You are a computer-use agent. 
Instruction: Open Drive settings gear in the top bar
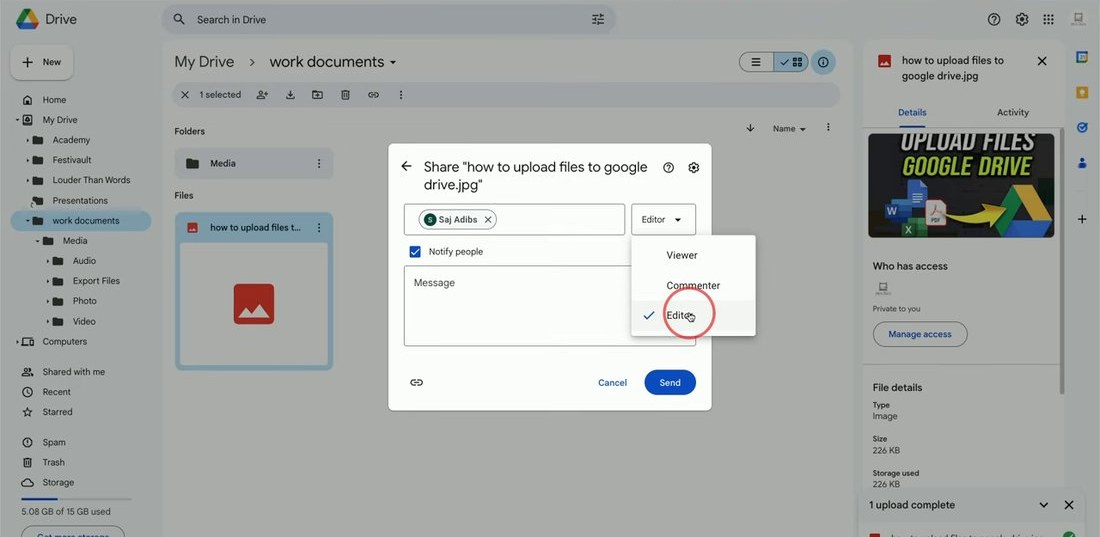(1021, 20)
